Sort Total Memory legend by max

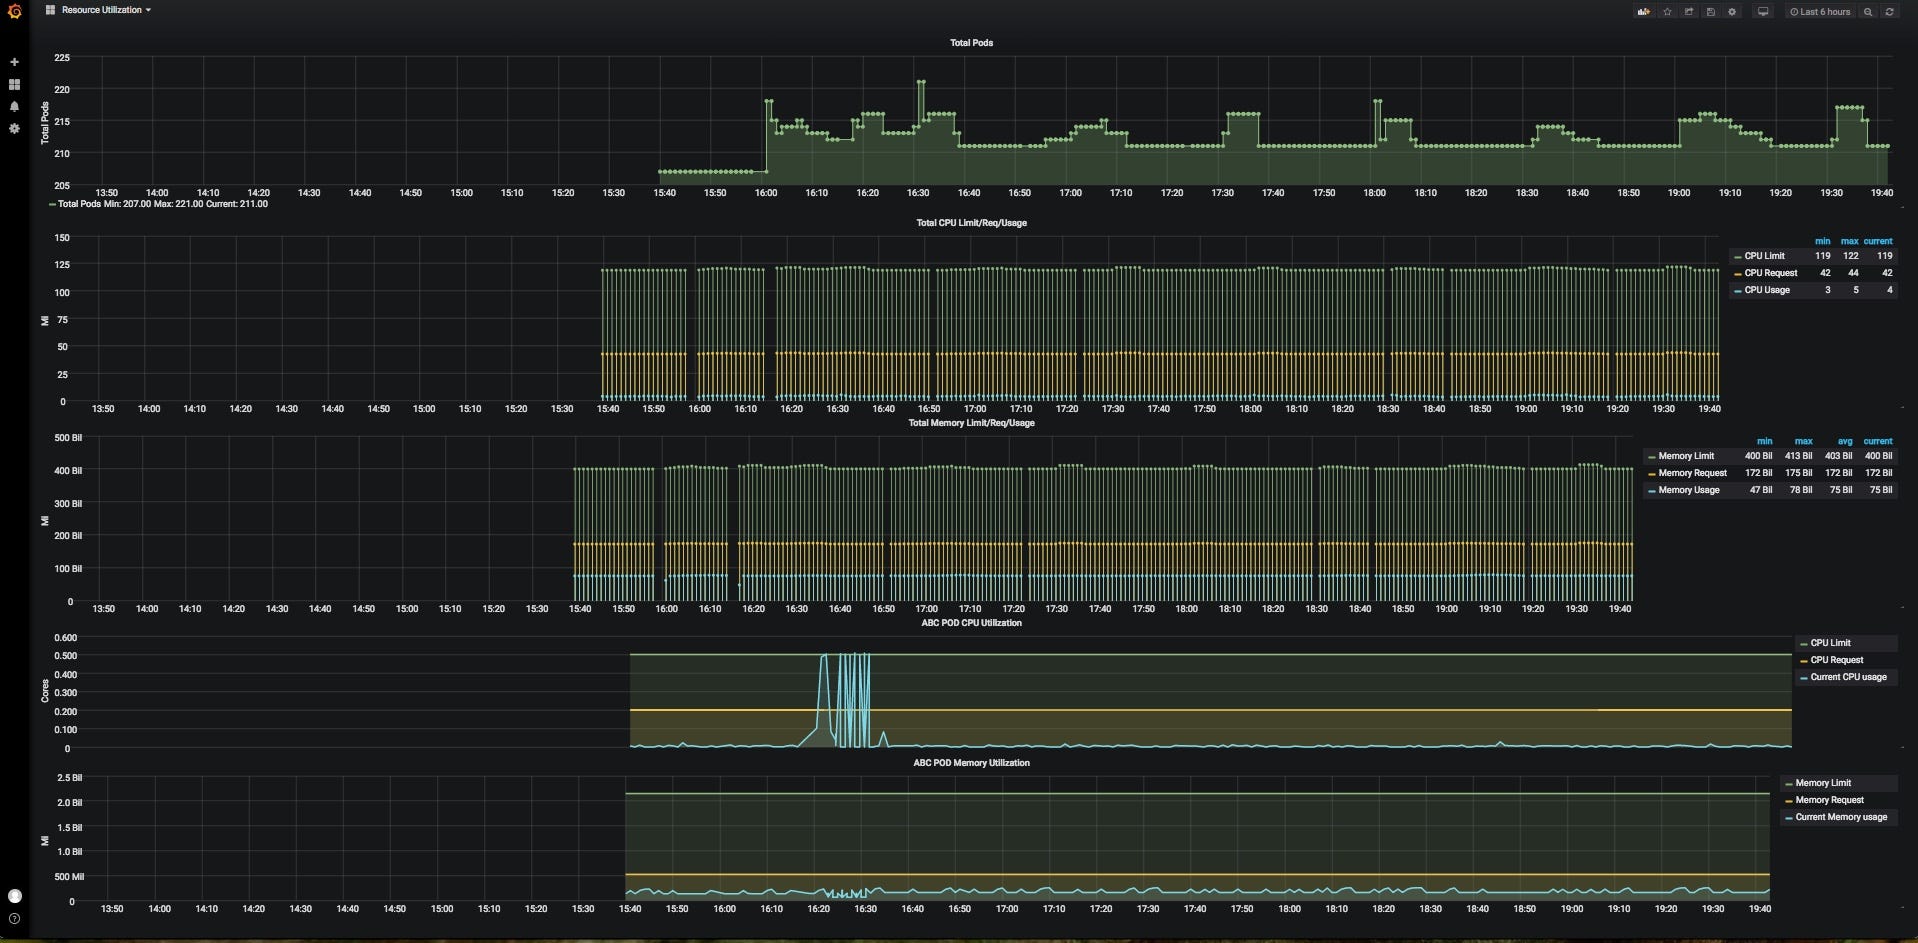coord(1803,441)
